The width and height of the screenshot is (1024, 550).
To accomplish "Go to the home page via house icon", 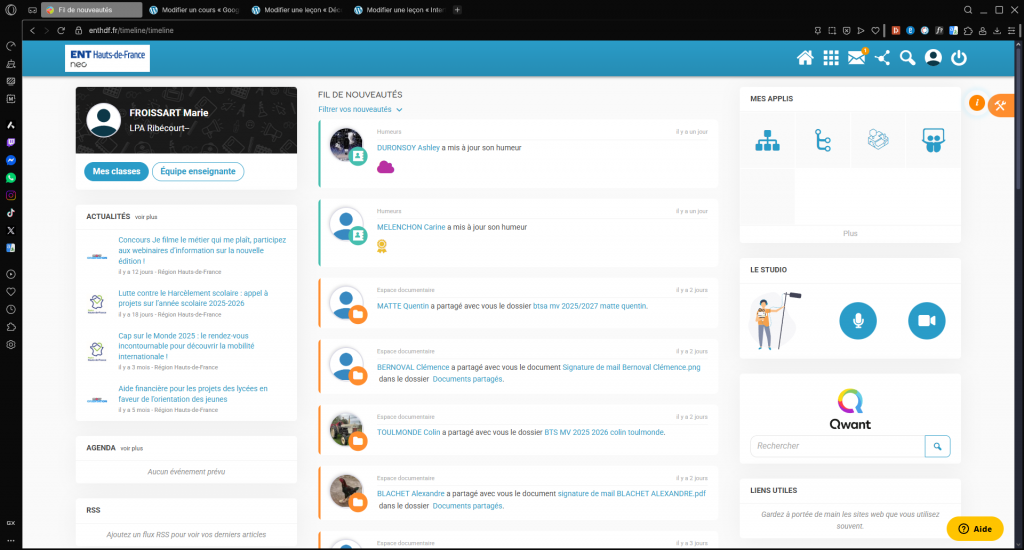I will [805, 58].
